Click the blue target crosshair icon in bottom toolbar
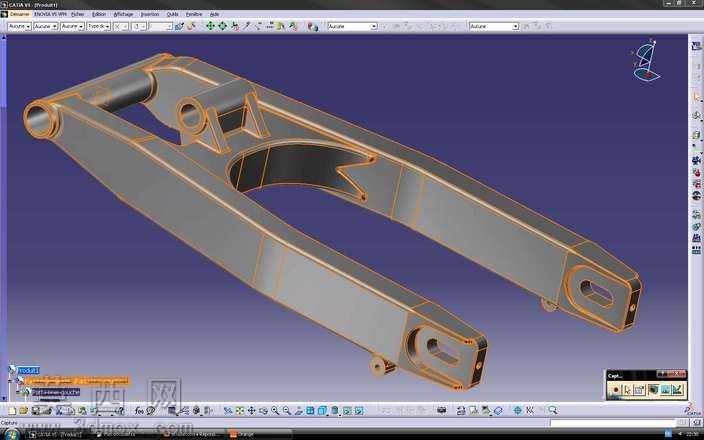704x440 pixels. (518, 410)
